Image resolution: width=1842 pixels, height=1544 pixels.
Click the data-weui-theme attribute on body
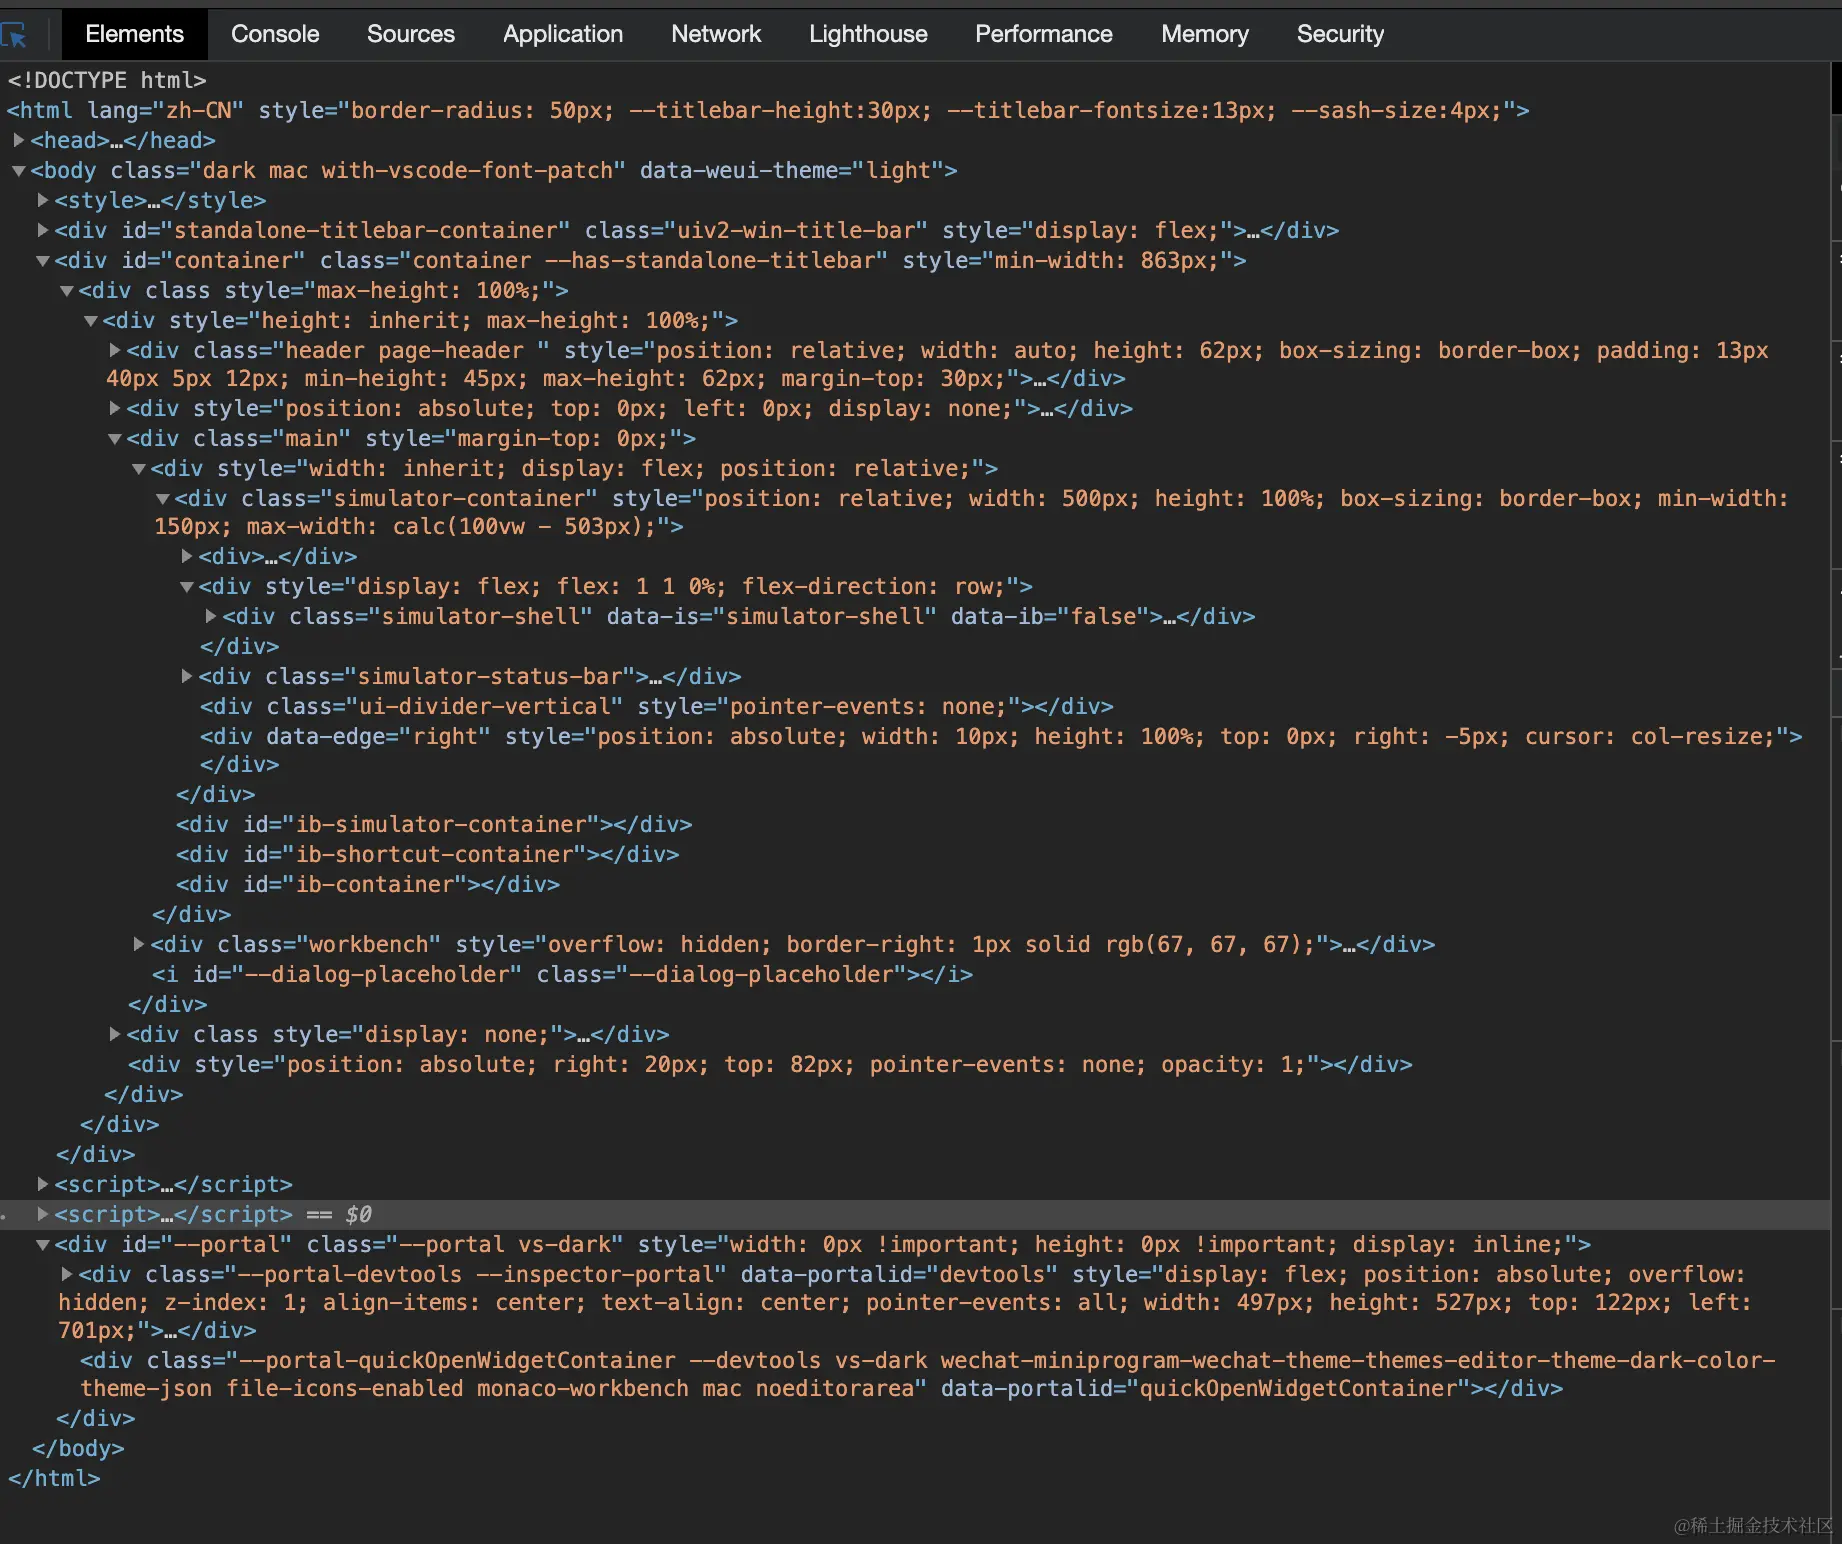point(790,170)
